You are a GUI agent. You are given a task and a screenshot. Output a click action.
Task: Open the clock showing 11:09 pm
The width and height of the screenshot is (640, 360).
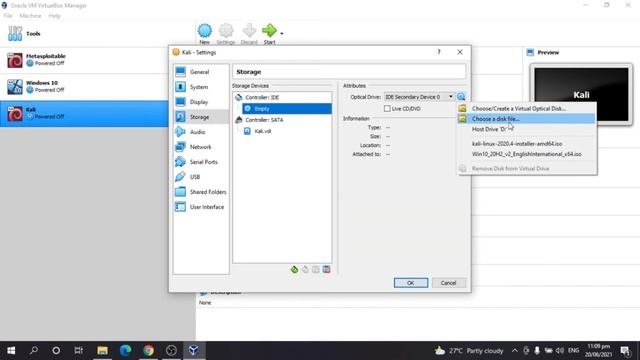598,351
